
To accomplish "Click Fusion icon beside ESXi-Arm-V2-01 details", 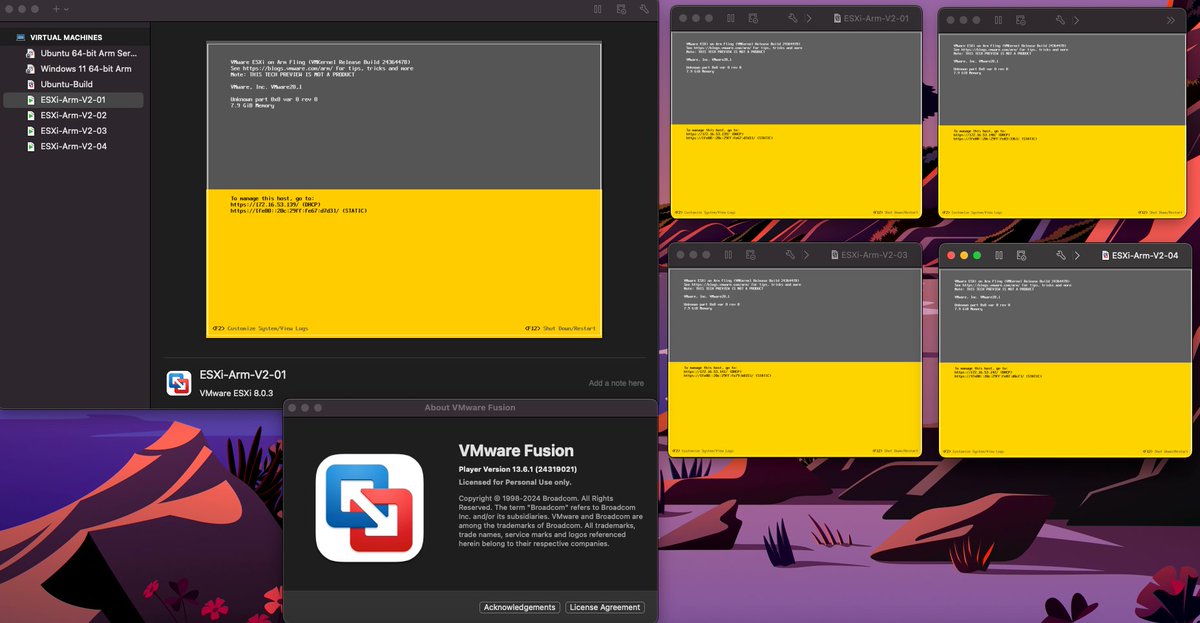I will pyautogui.click(x=179, y=383).
